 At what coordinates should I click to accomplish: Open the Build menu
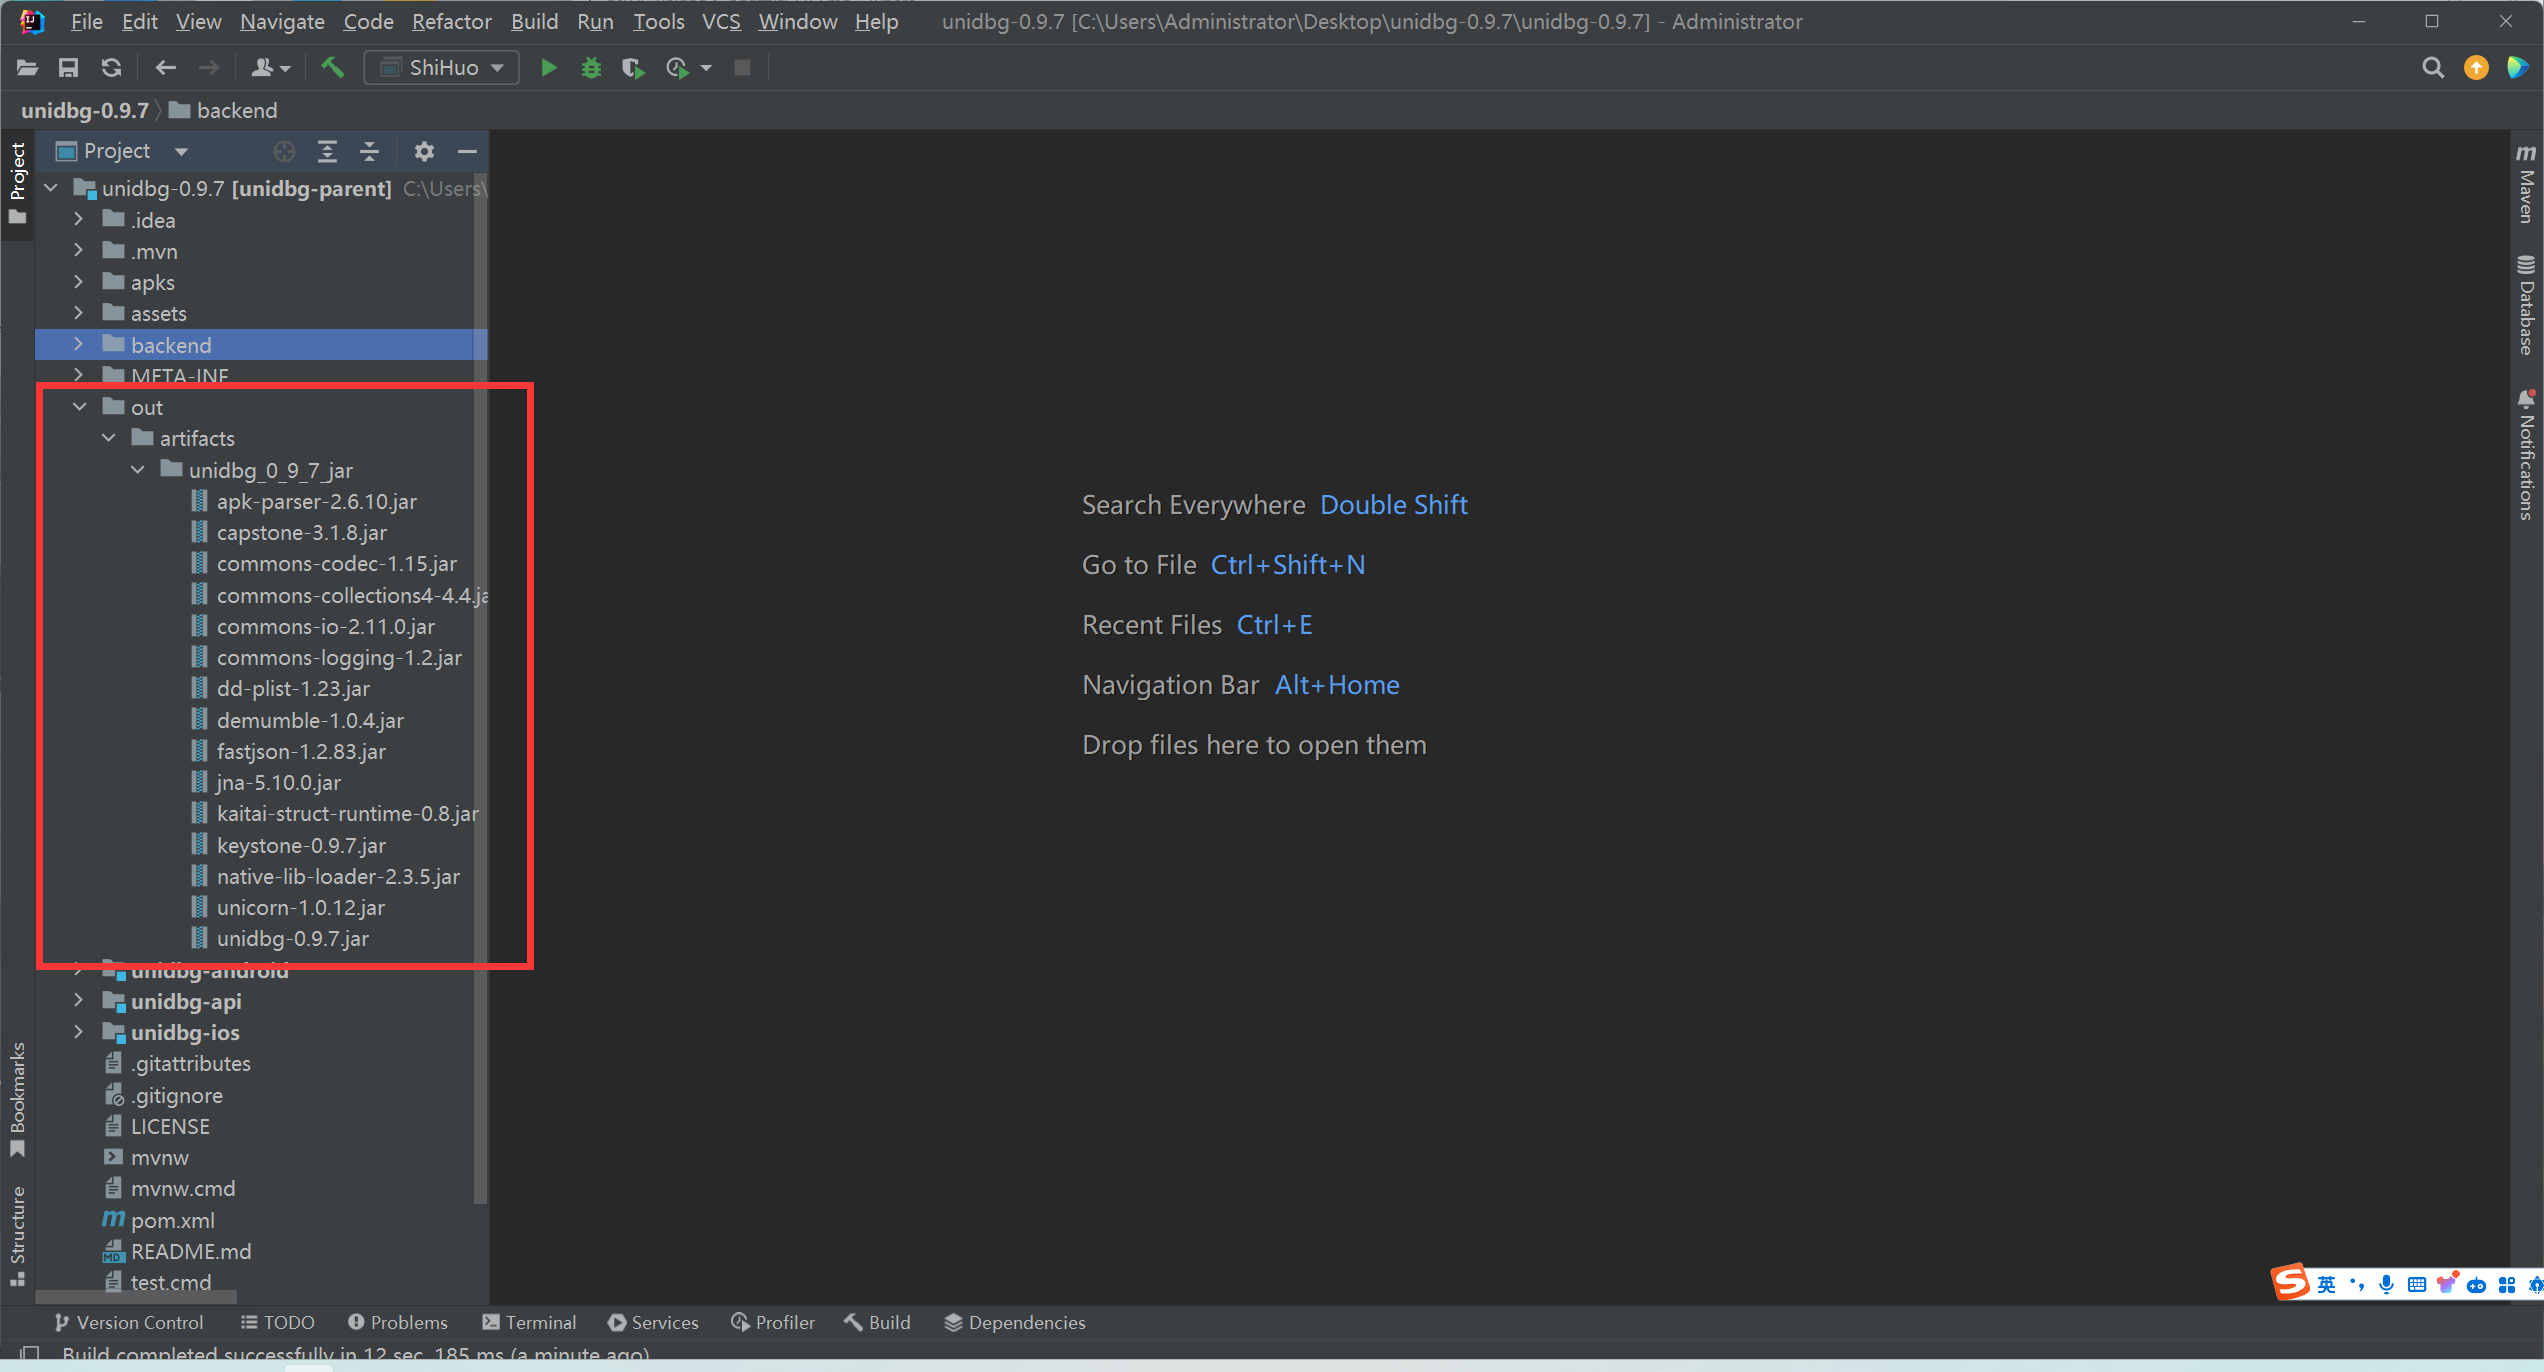click(534, 22)
